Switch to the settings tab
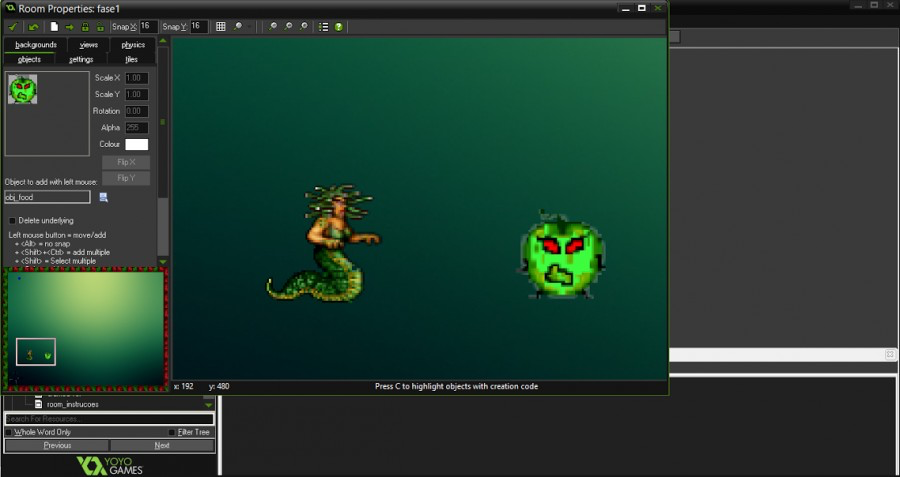The height and width of the screenshot is (477, 900). (81, 59)
